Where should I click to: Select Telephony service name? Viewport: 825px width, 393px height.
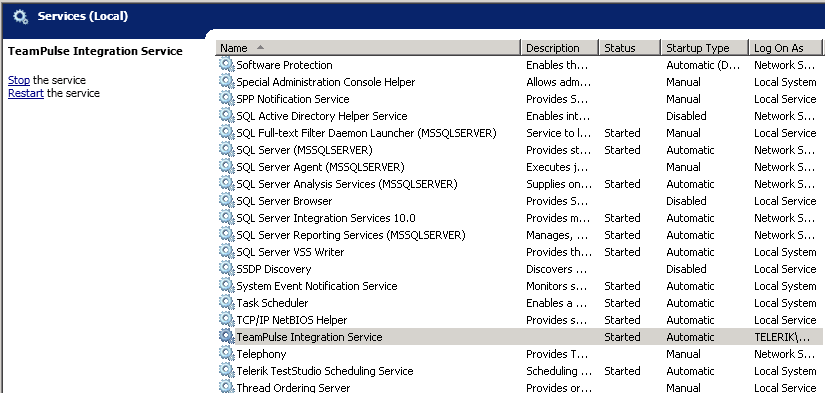tap(261, 354)
